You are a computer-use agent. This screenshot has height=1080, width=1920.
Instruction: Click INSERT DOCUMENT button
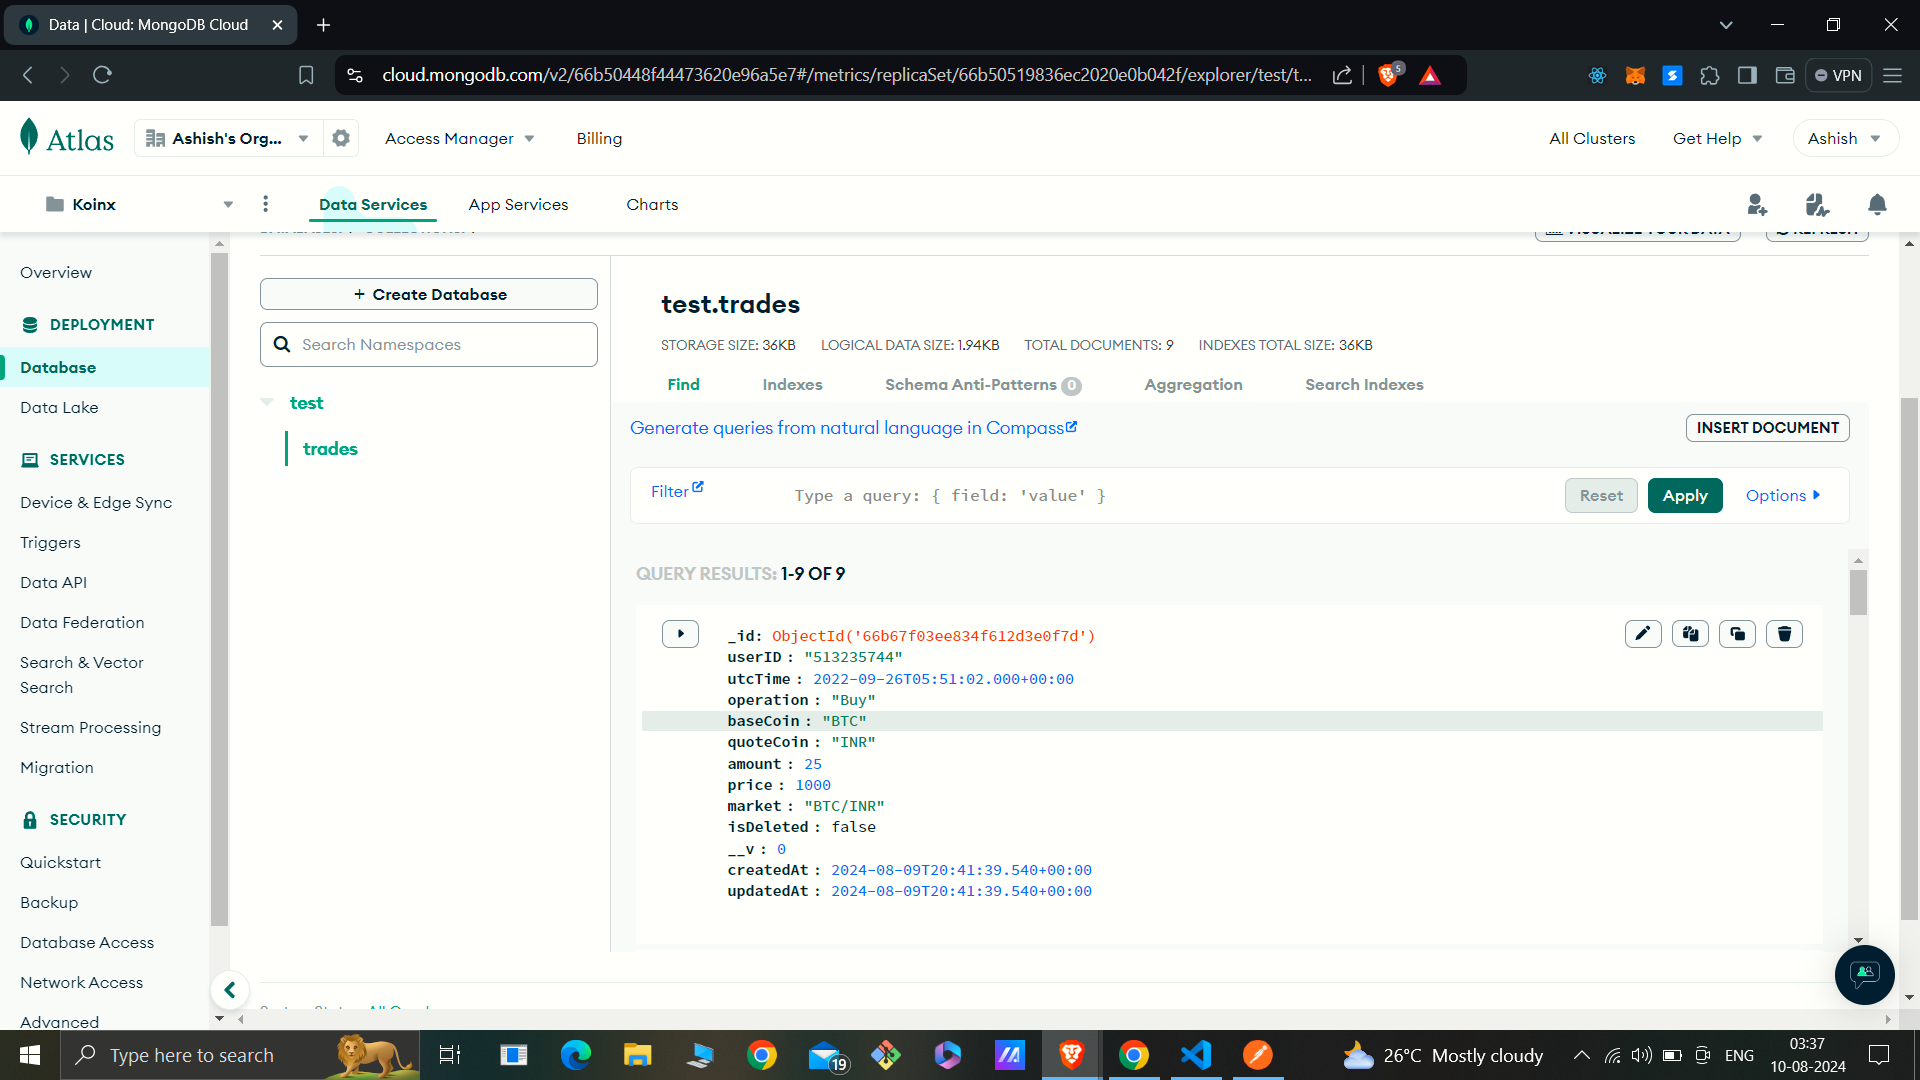click(1767, 427)
